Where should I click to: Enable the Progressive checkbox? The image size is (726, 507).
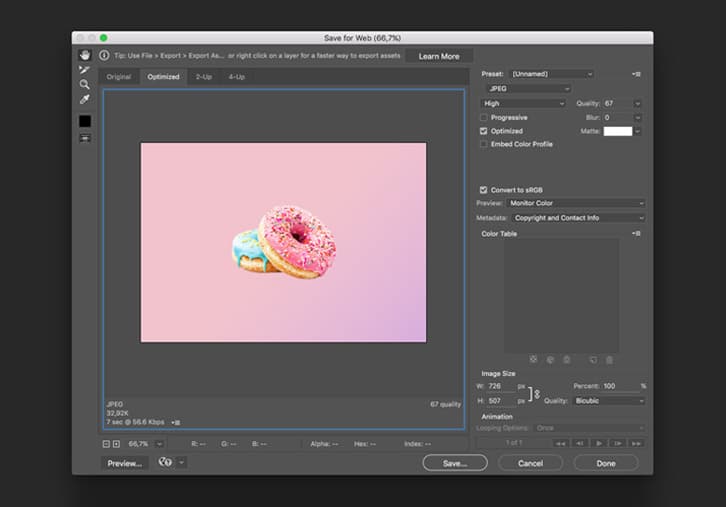tap(484, 118)
